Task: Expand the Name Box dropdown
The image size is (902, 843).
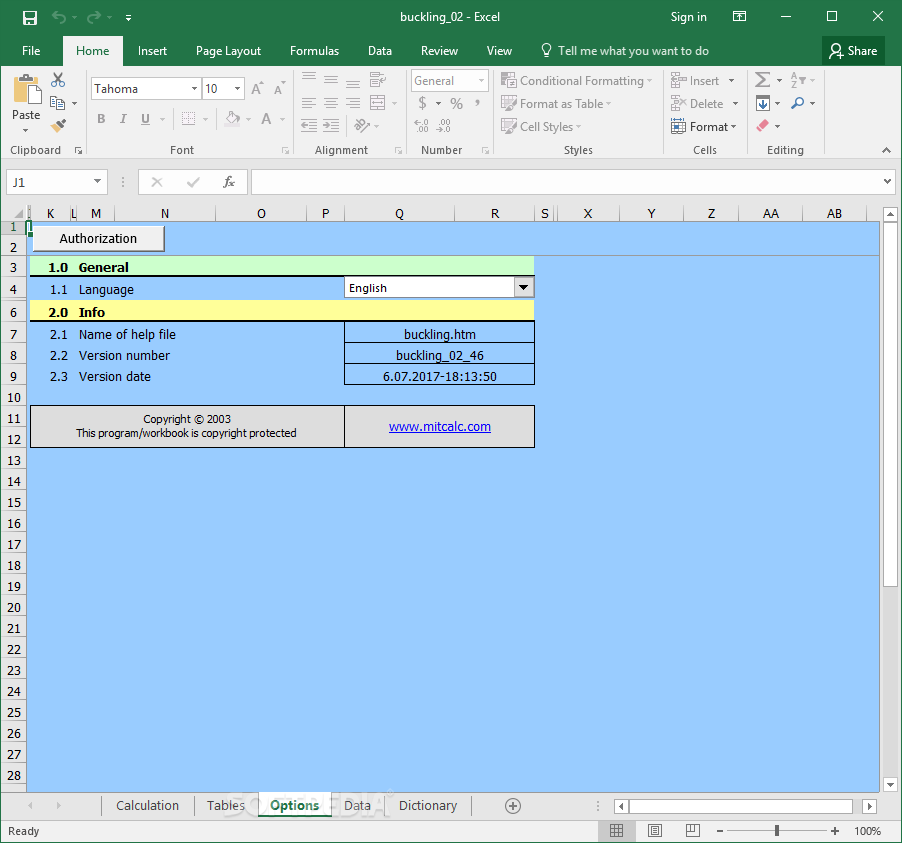Action: 97,182
